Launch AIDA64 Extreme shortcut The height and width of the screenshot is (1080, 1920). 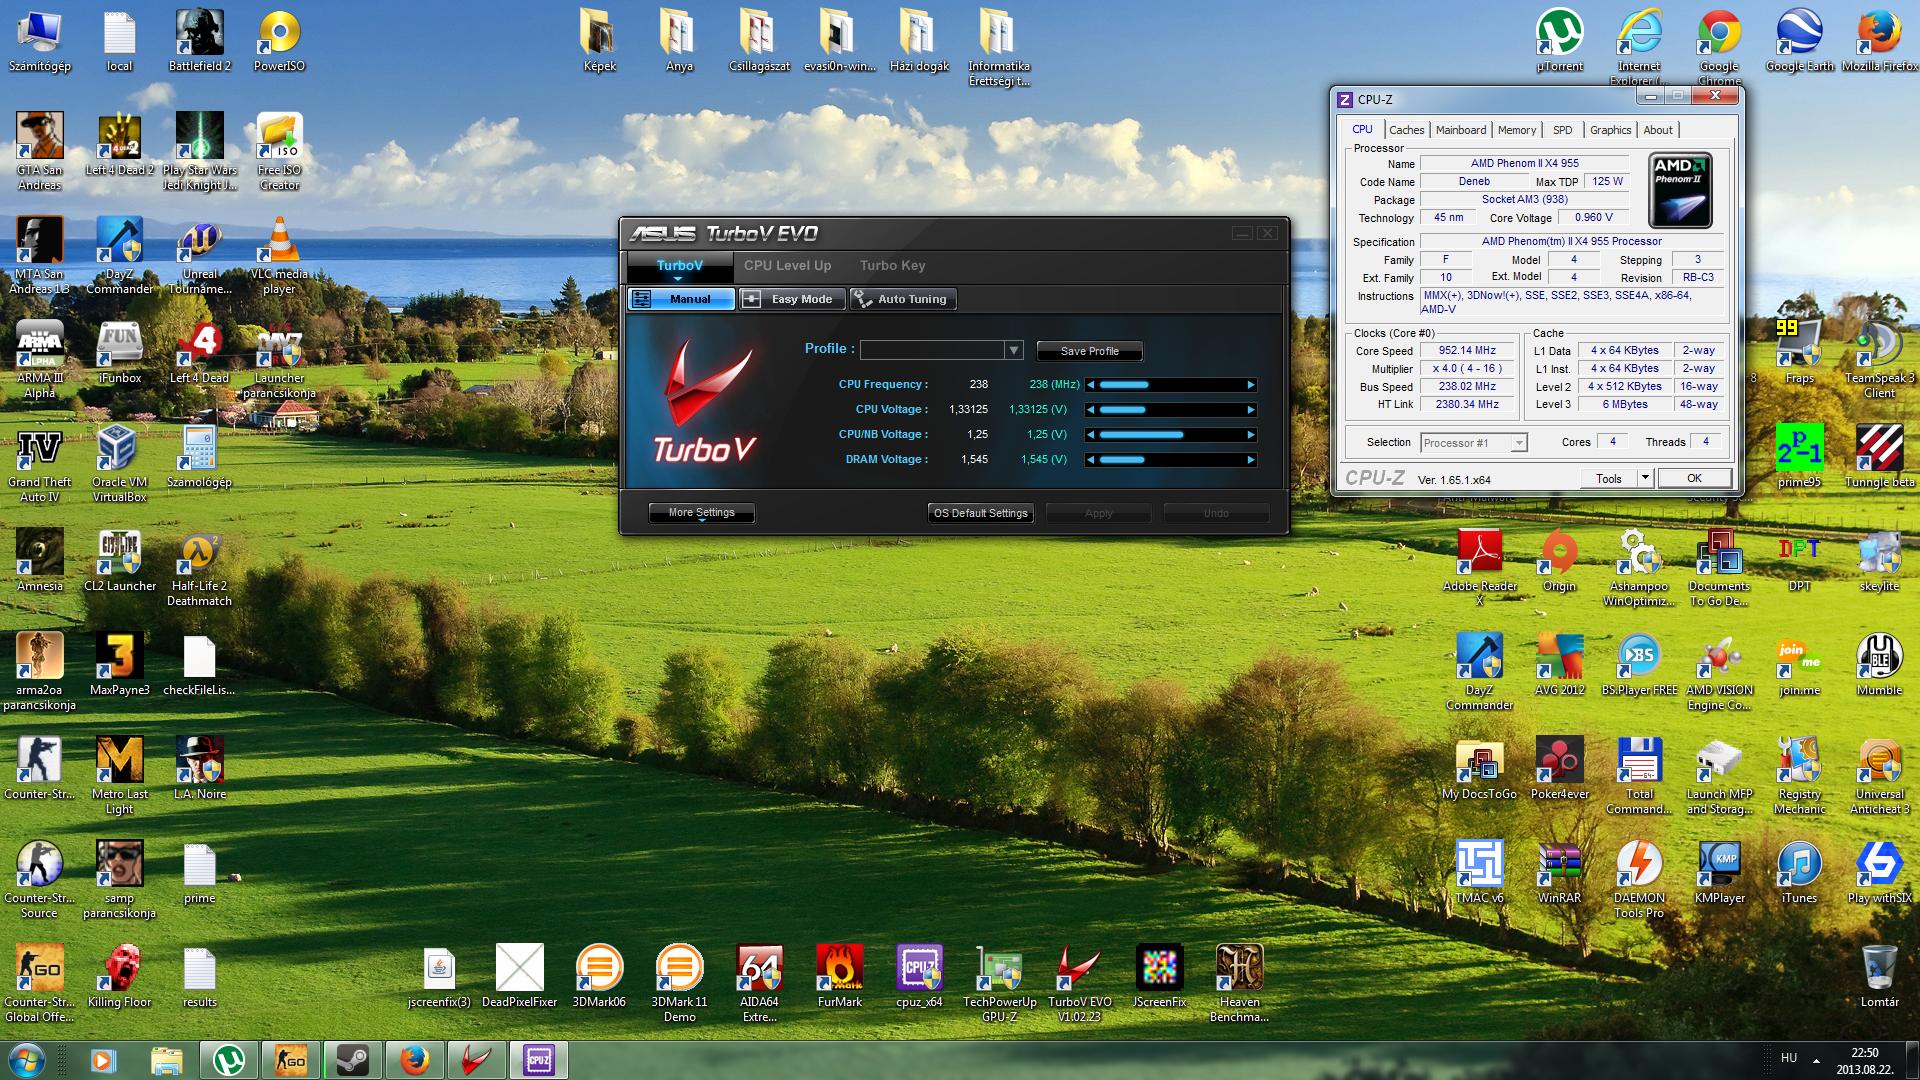[759, 984]
